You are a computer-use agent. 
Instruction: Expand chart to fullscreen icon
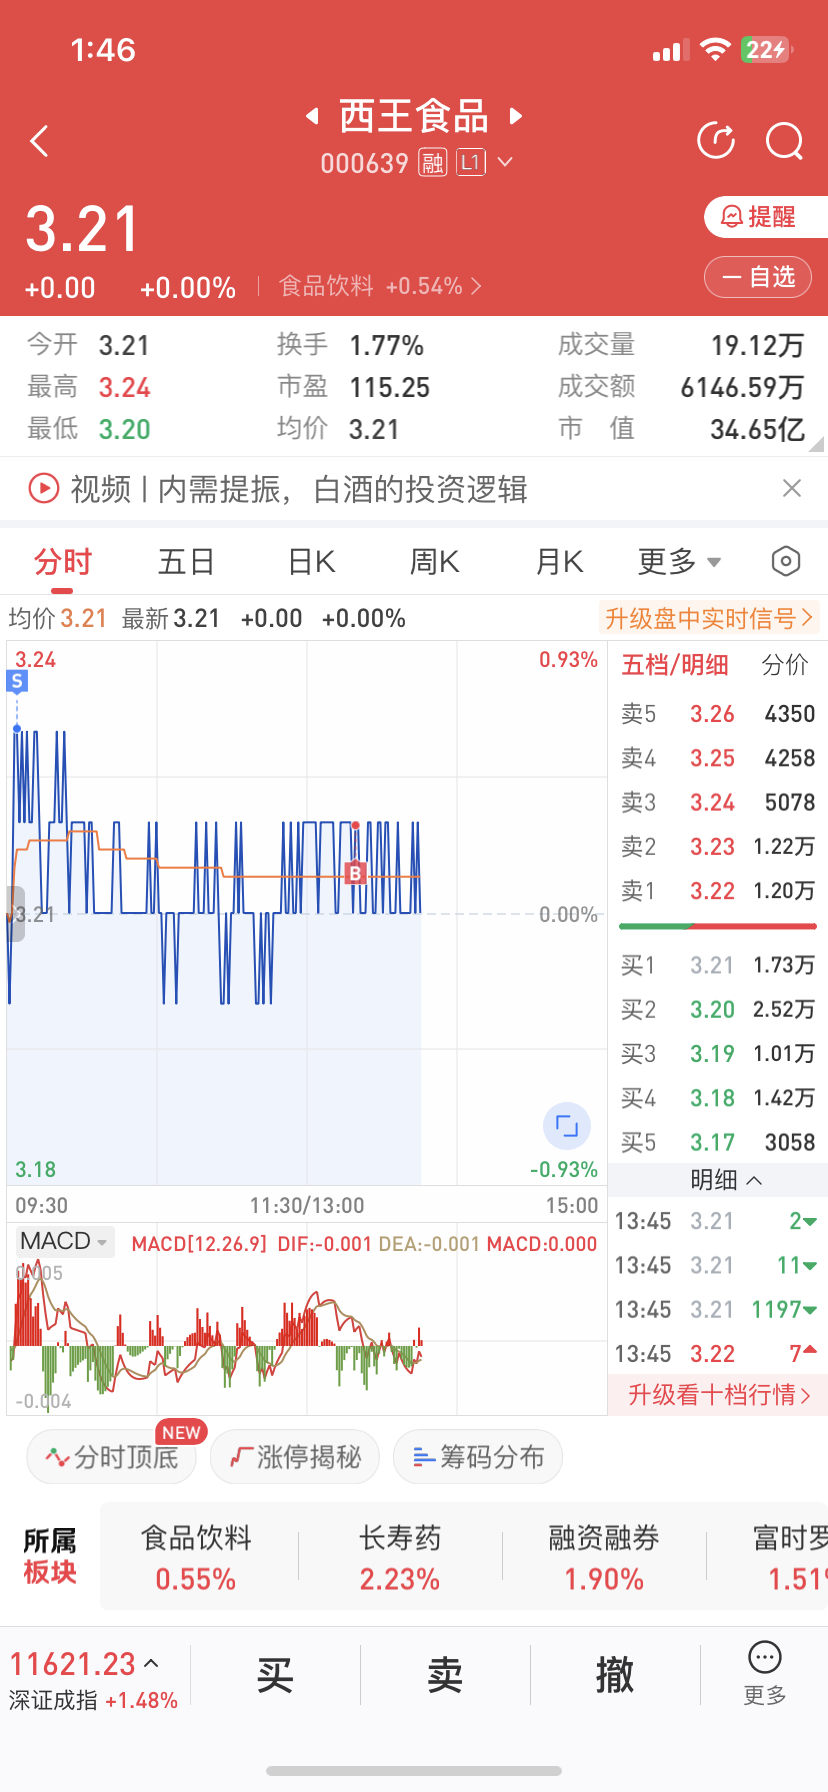tap(567, 1126)
